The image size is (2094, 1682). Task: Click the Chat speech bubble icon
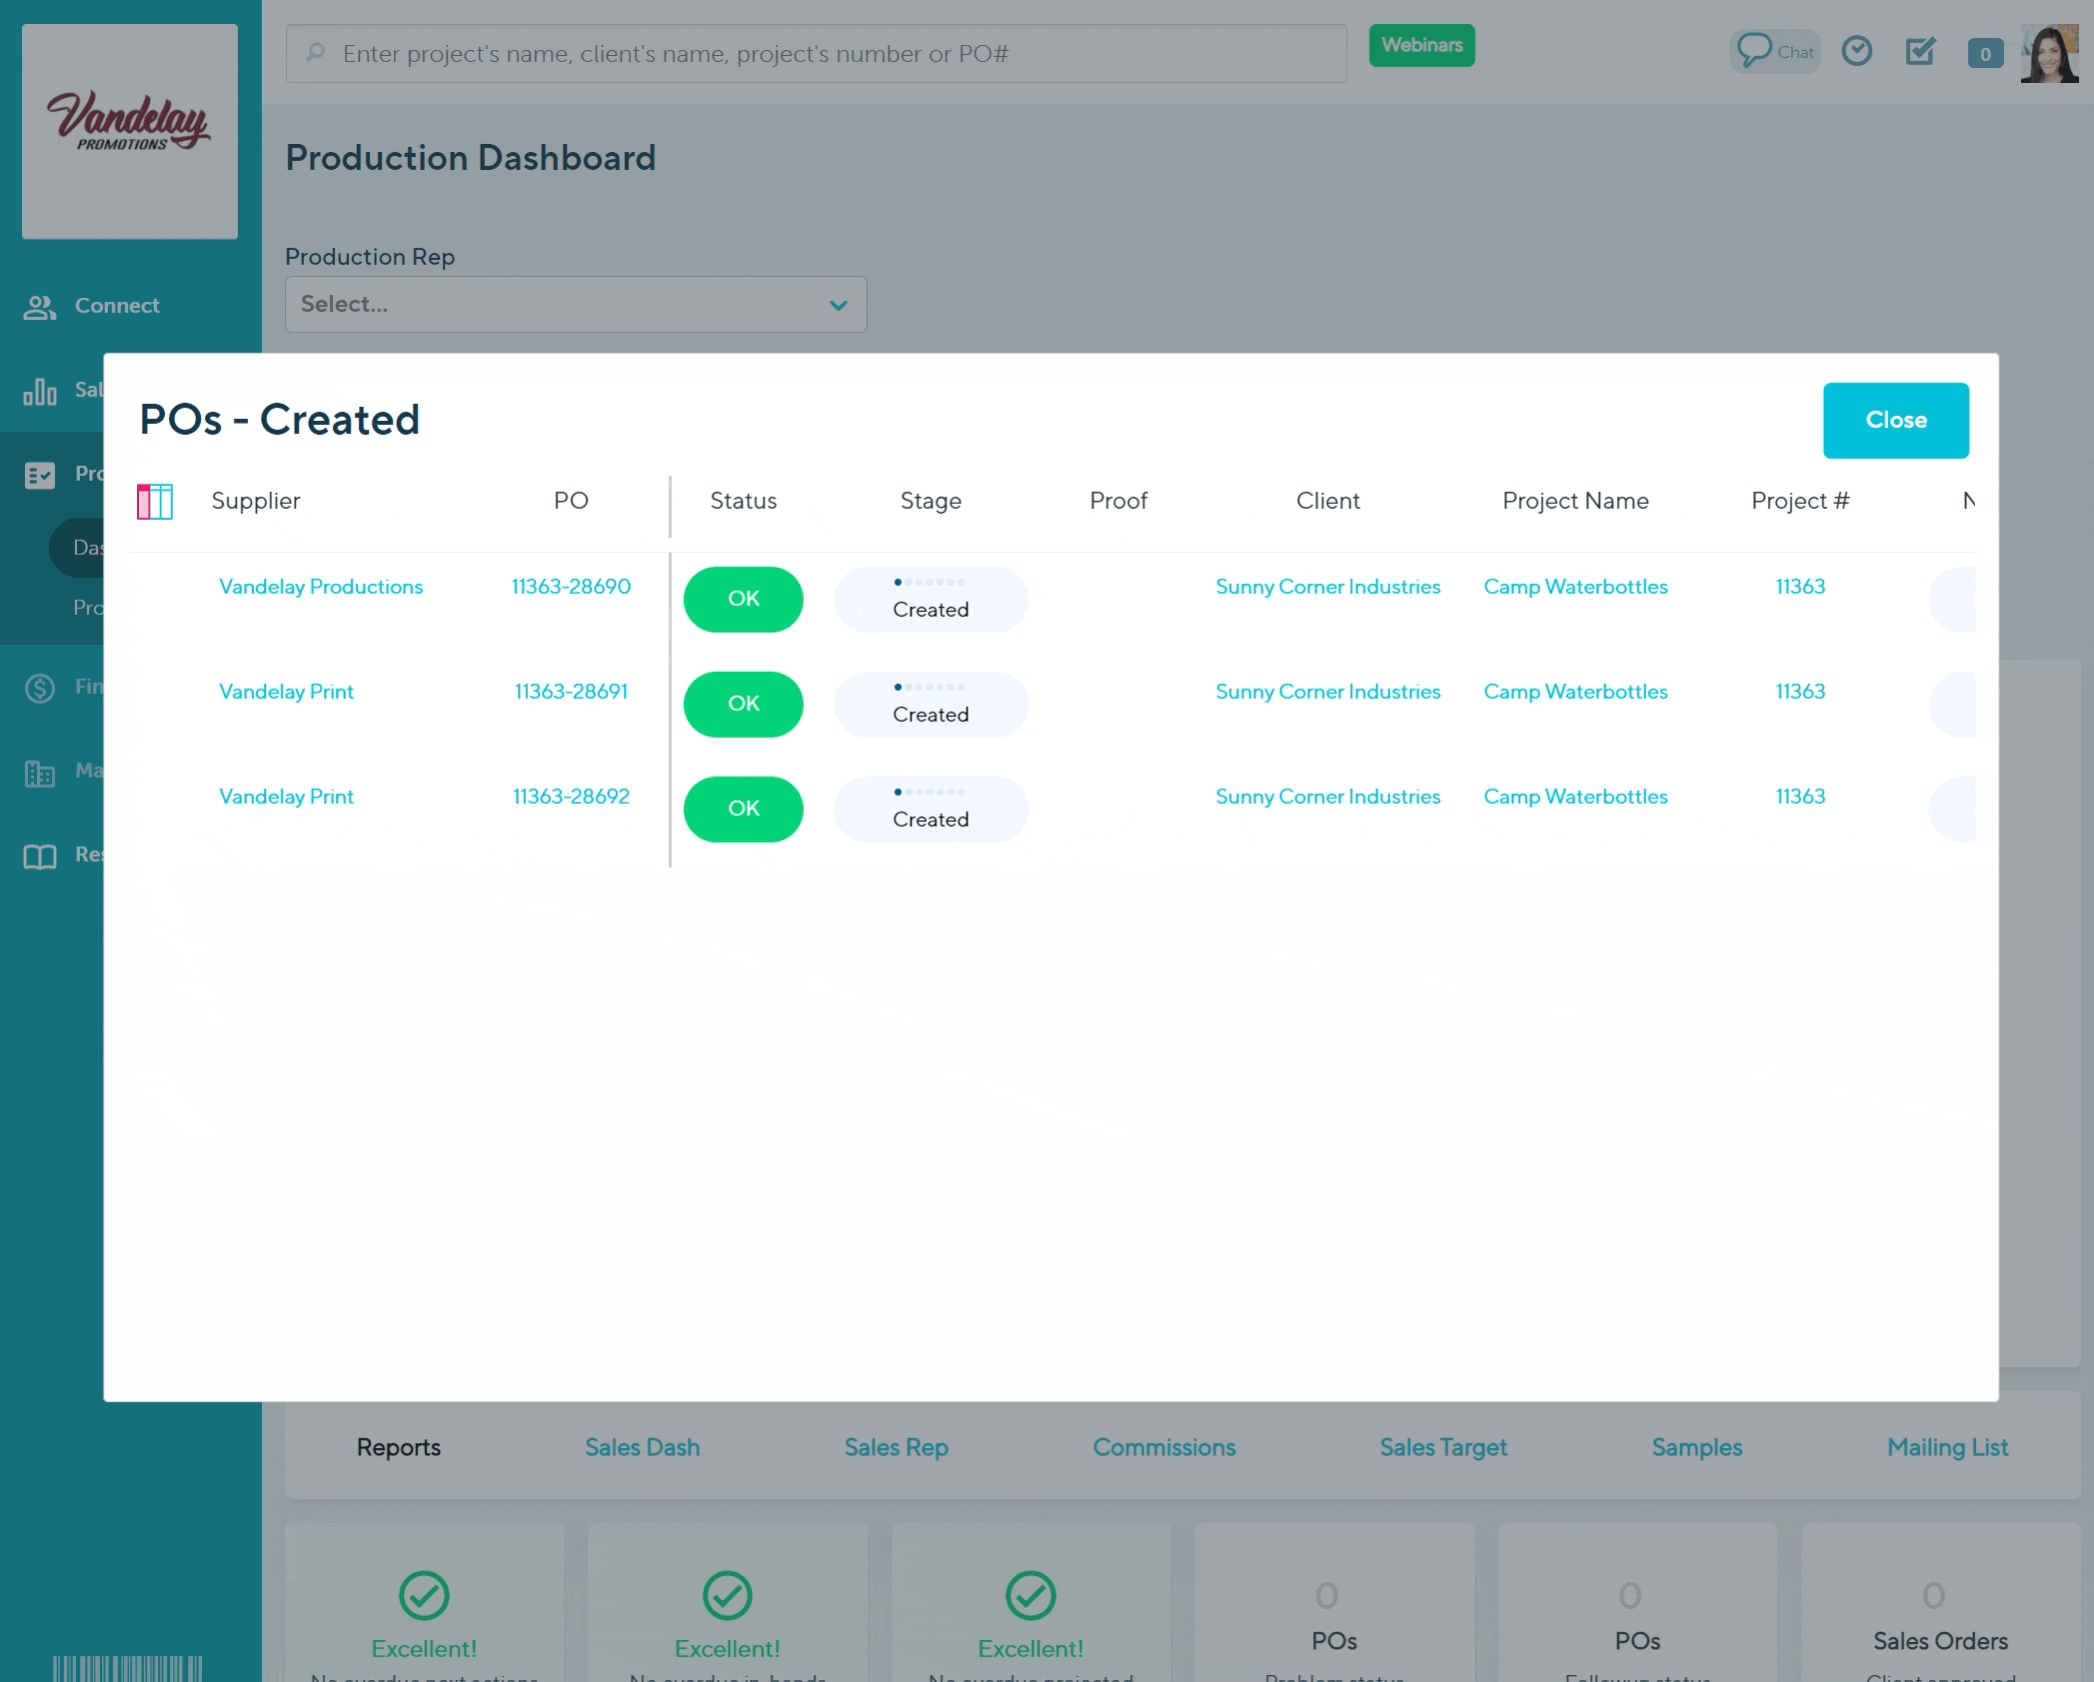point(1754,50)
